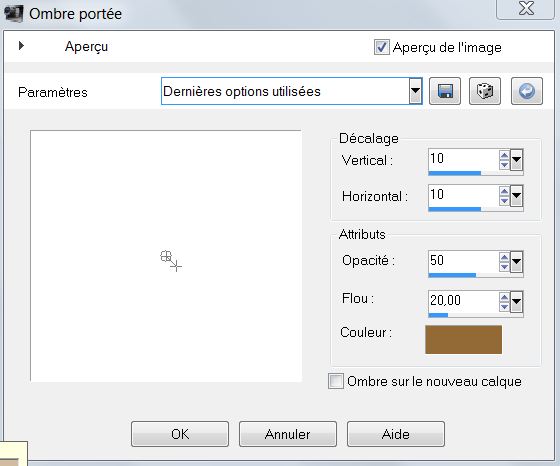Click the Aide button

tap(396, 434)
